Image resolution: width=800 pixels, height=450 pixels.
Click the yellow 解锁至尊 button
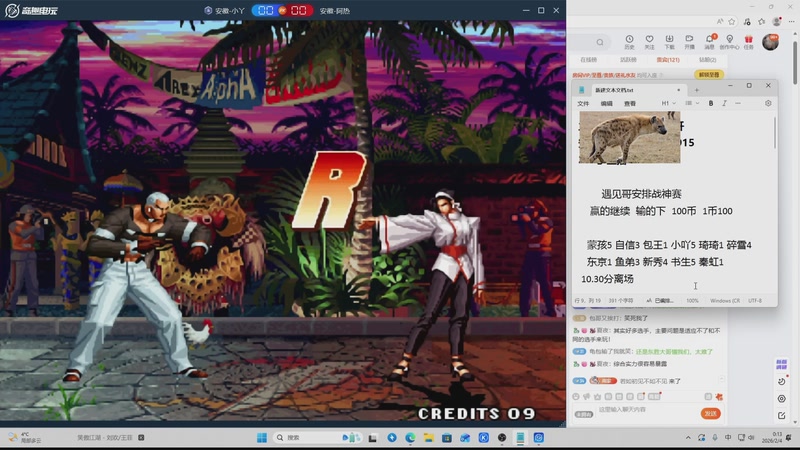[x=709, y=74]
